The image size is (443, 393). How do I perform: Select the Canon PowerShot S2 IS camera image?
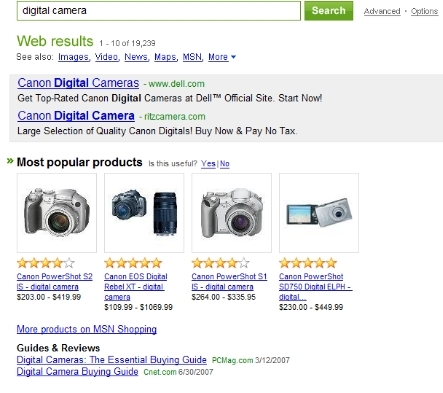point(57,213)
